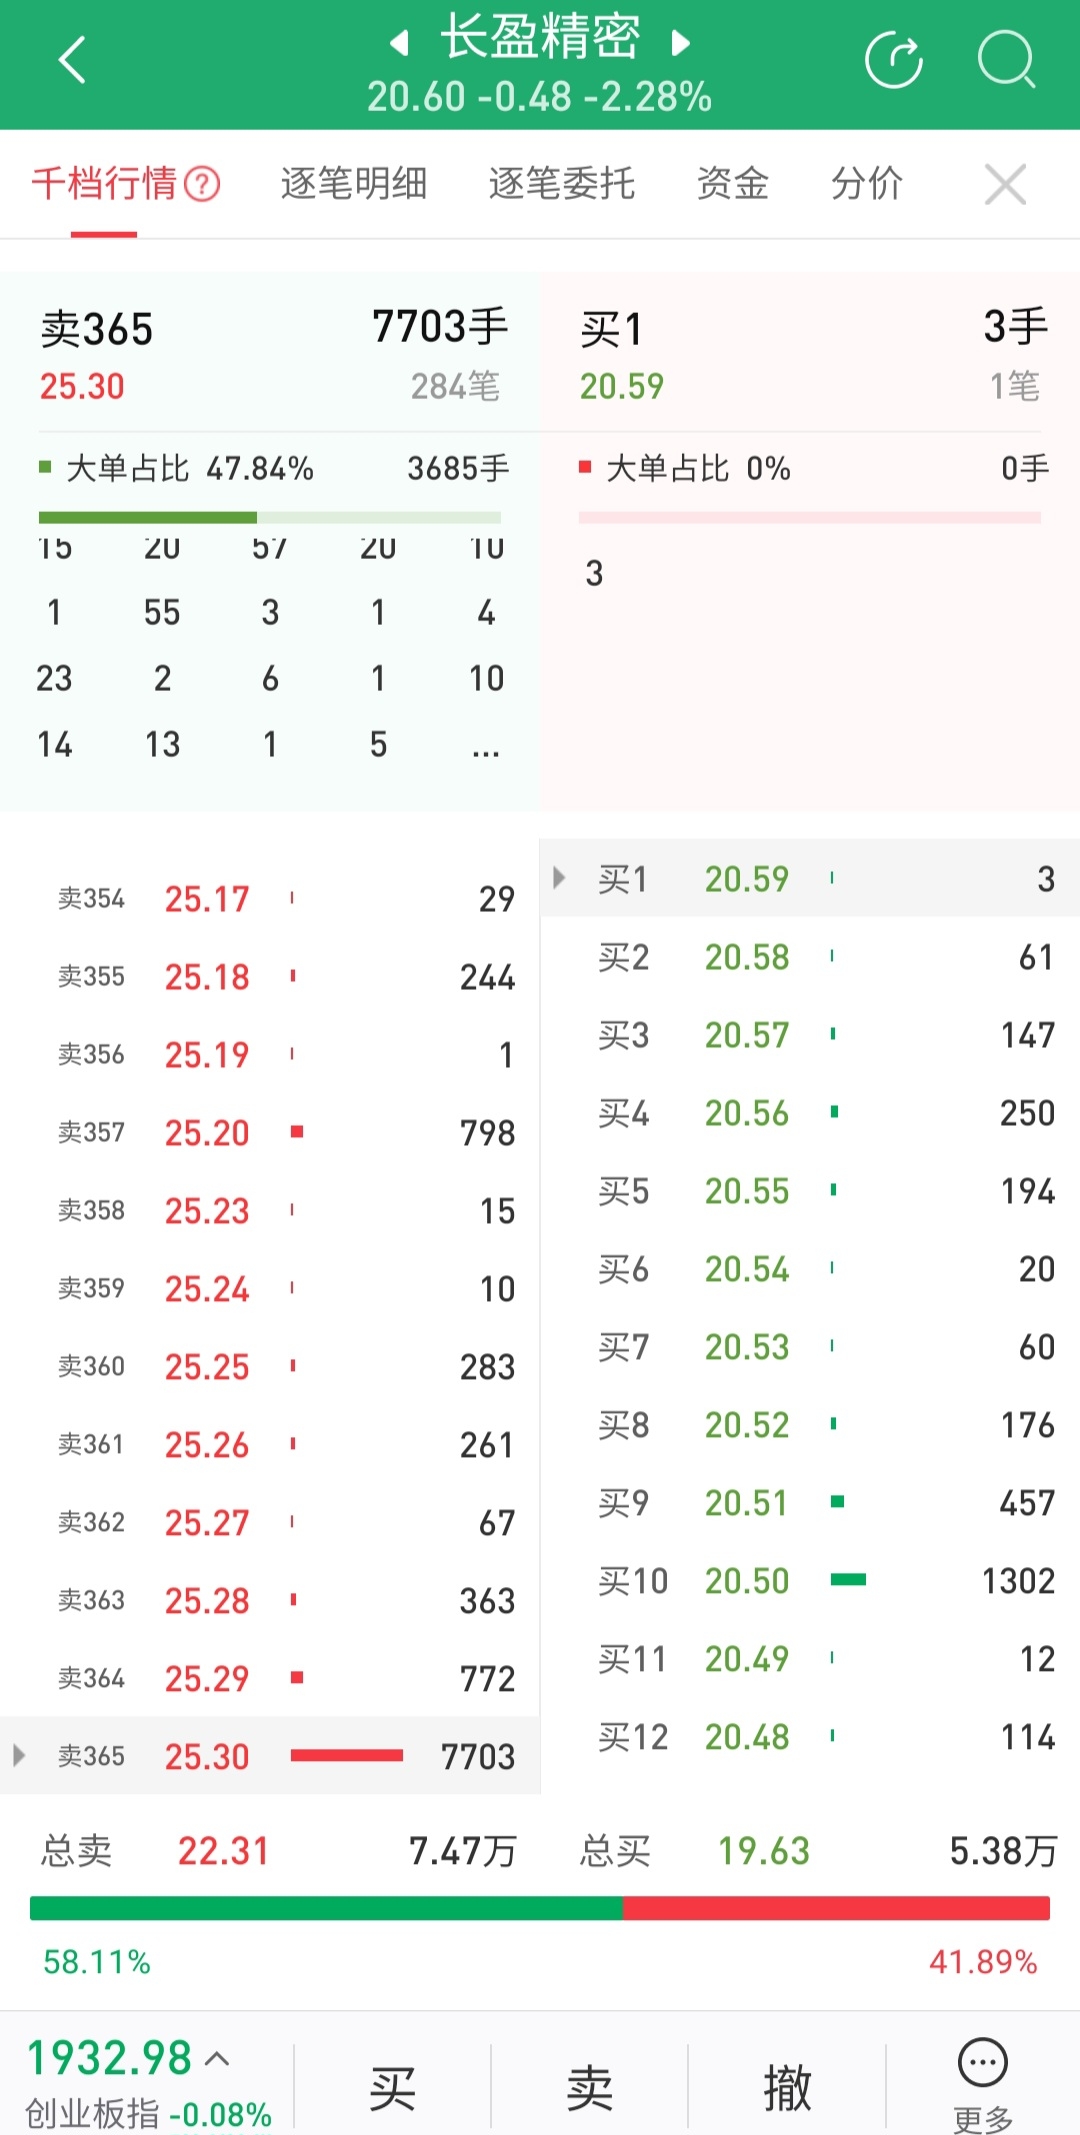This screenshot has width=1080, height=2135.
Task: Open the search magnifier icon
Action: (x=1006, y=60)
